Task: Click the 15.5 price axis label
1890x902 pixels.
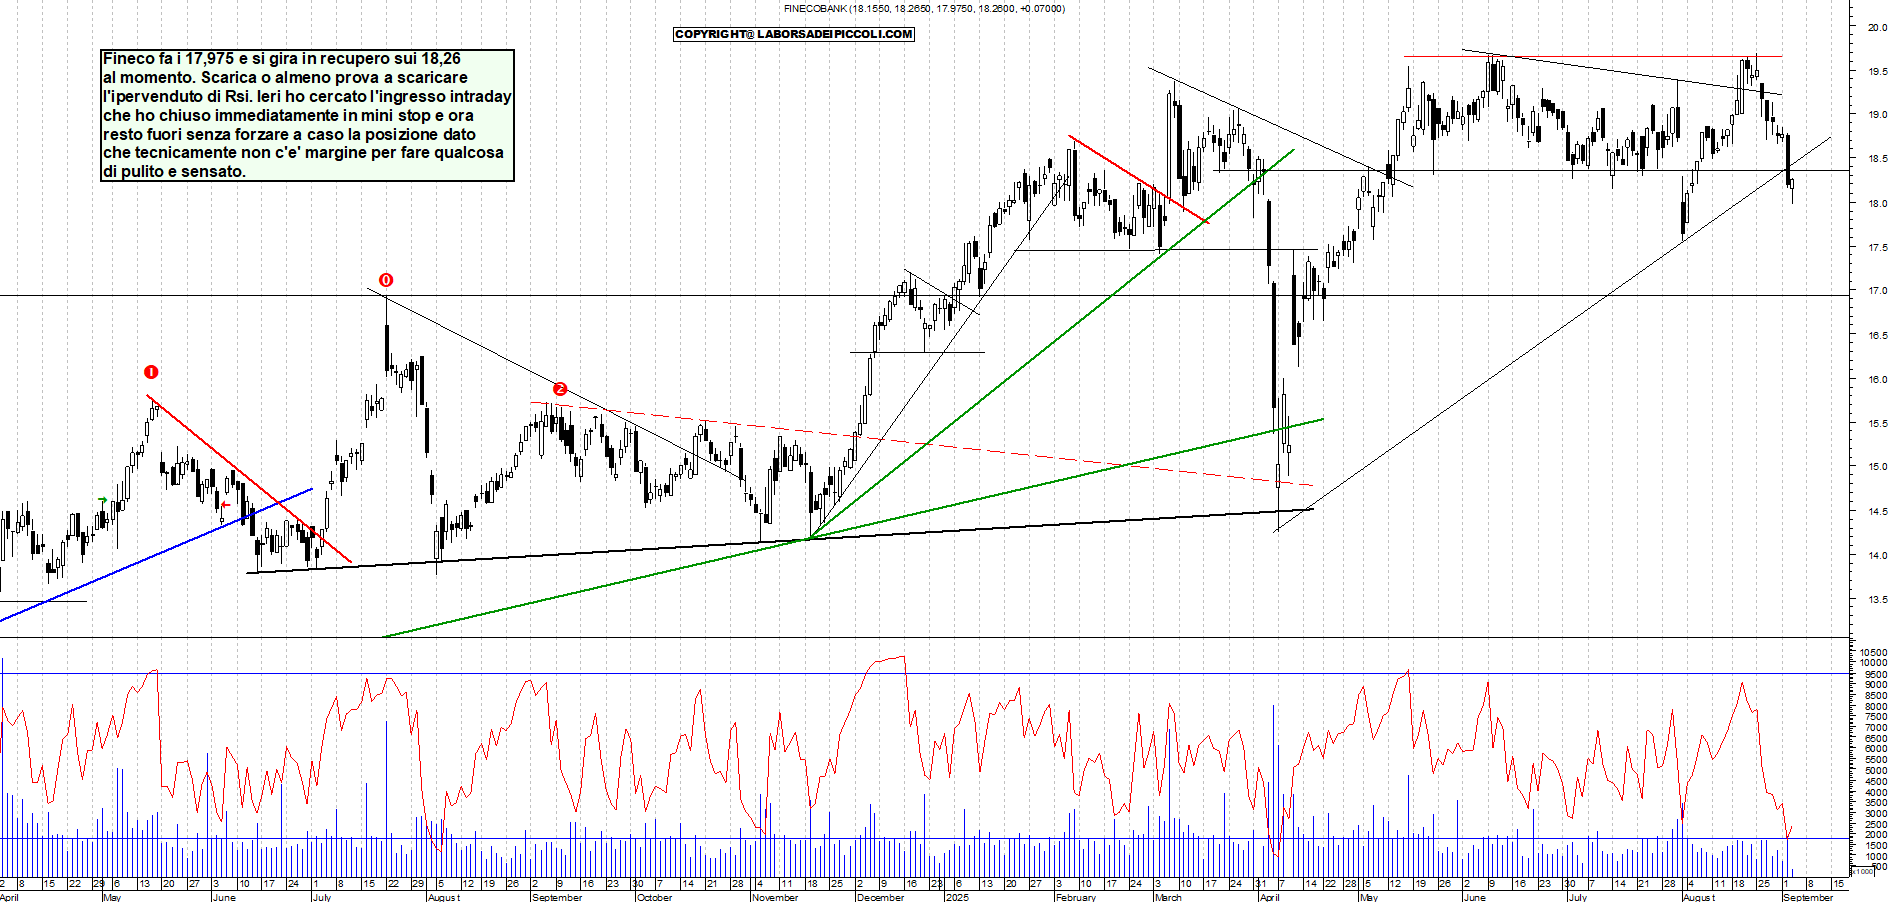Action: click(1877, 424)
